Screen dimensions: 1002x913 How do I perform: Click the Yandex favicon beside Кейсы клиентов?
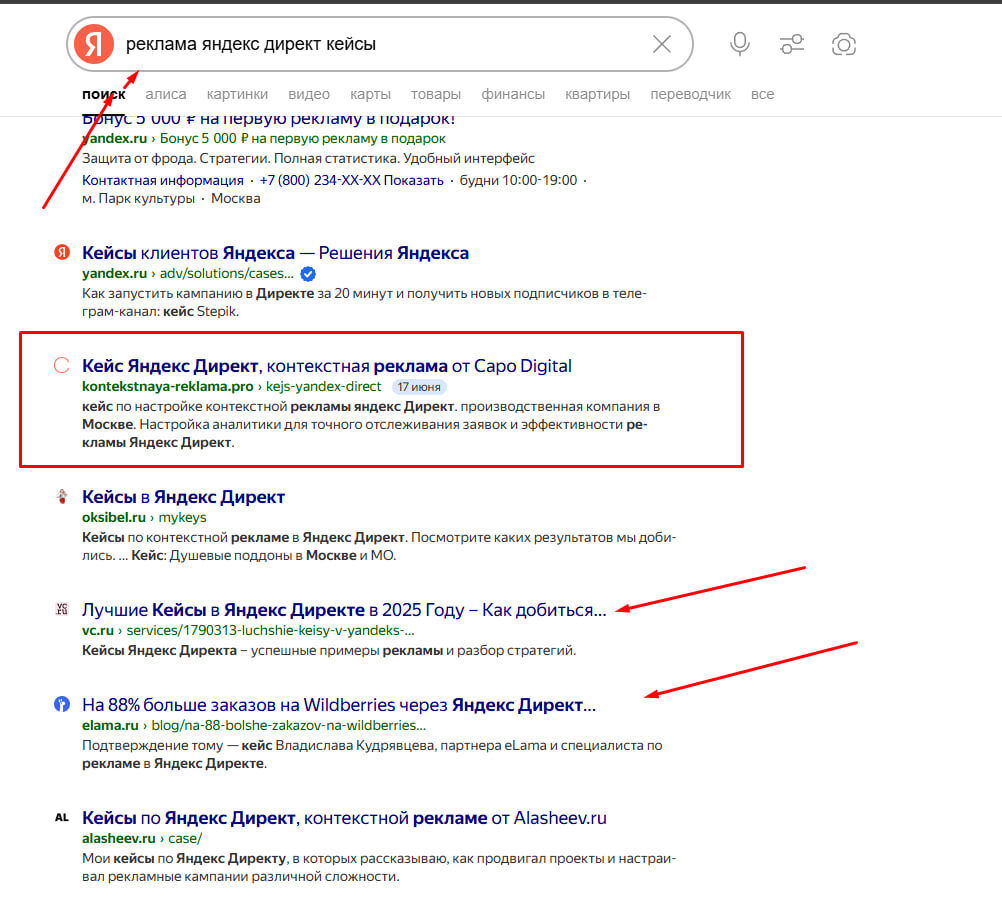point(61,252)
